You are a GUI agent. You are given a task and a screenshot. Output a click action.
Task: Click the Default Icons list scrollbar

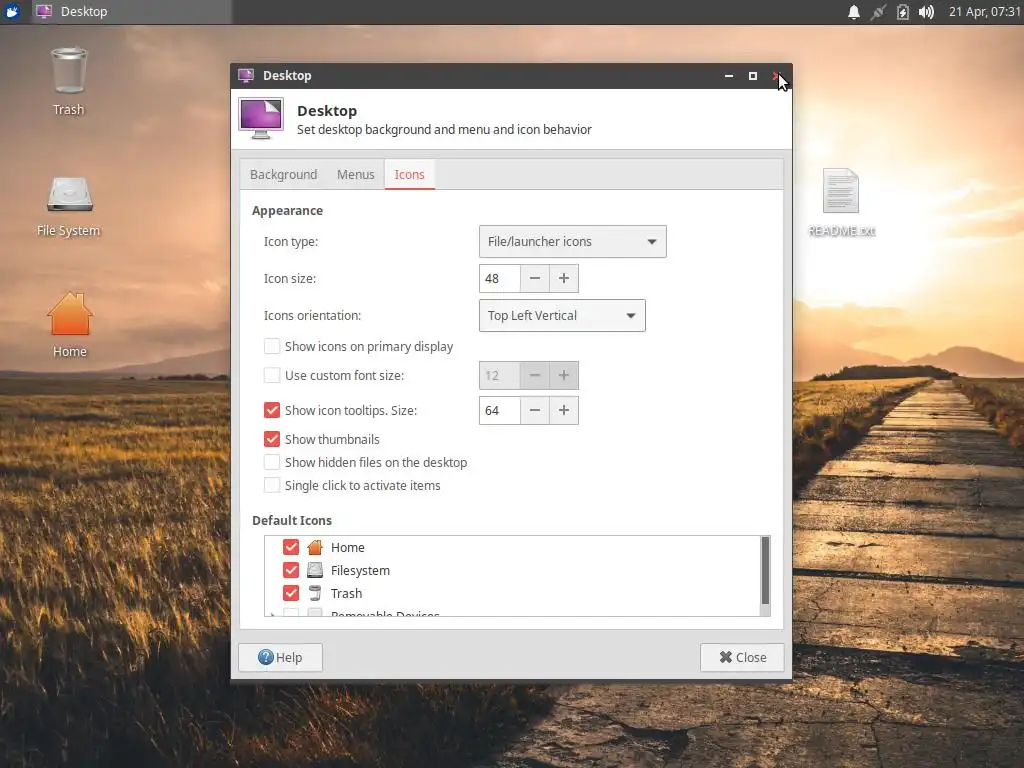[765, 571]
